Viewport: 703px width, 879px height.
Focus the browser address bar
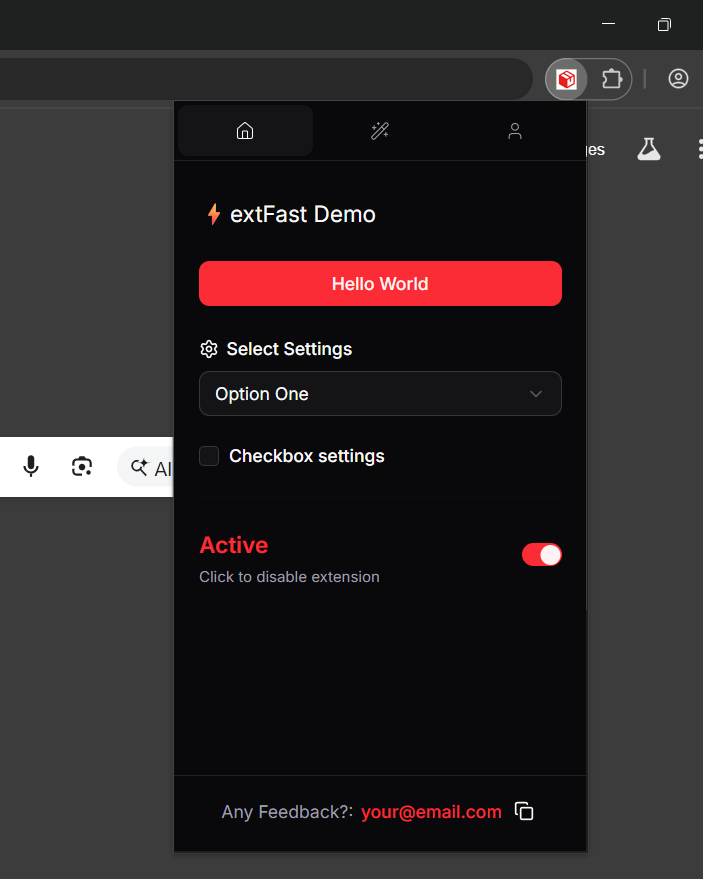[x=260, y=79]
